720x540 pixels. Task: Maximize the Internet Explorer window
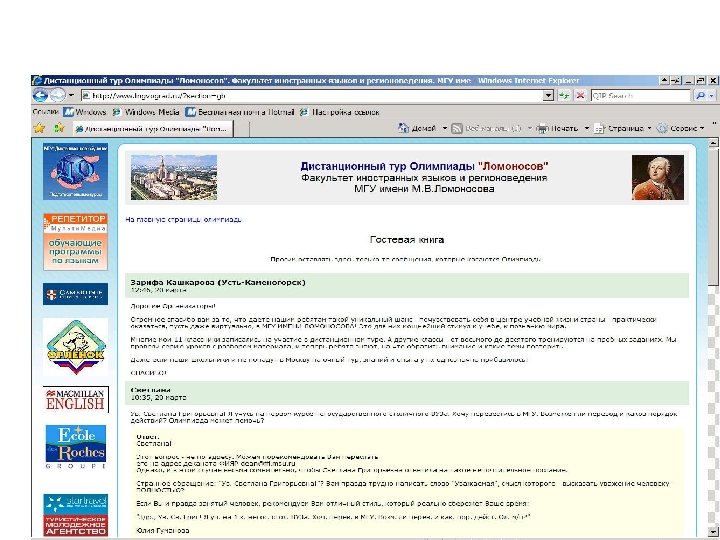click(701, 80)
